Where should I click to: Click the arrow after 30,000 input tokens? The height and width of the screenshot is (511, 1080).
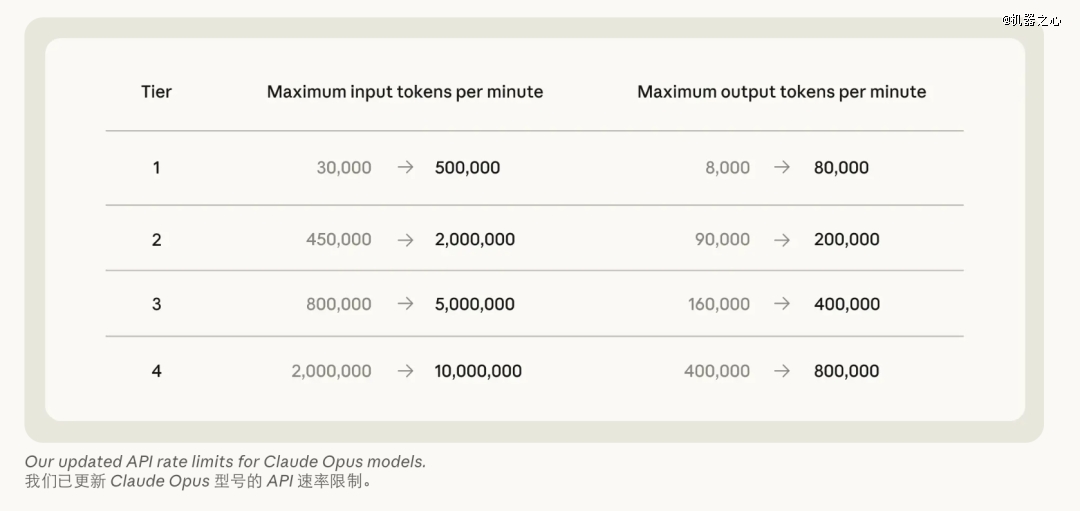405,167
